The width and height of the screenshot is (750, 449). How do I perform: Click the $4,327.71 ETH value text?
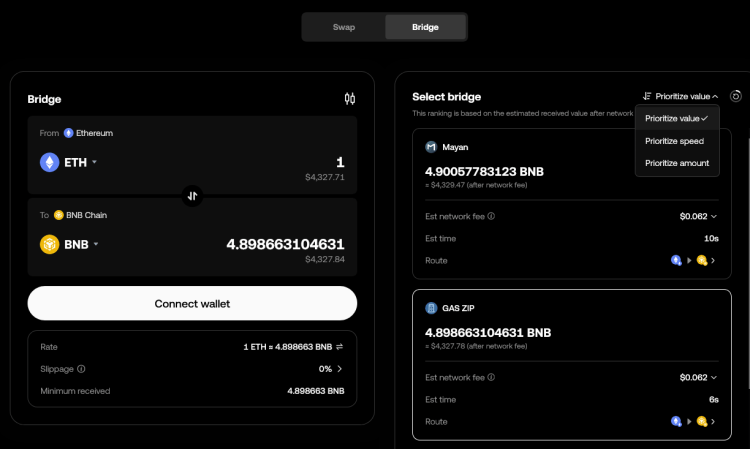click(x=325, y=177)
